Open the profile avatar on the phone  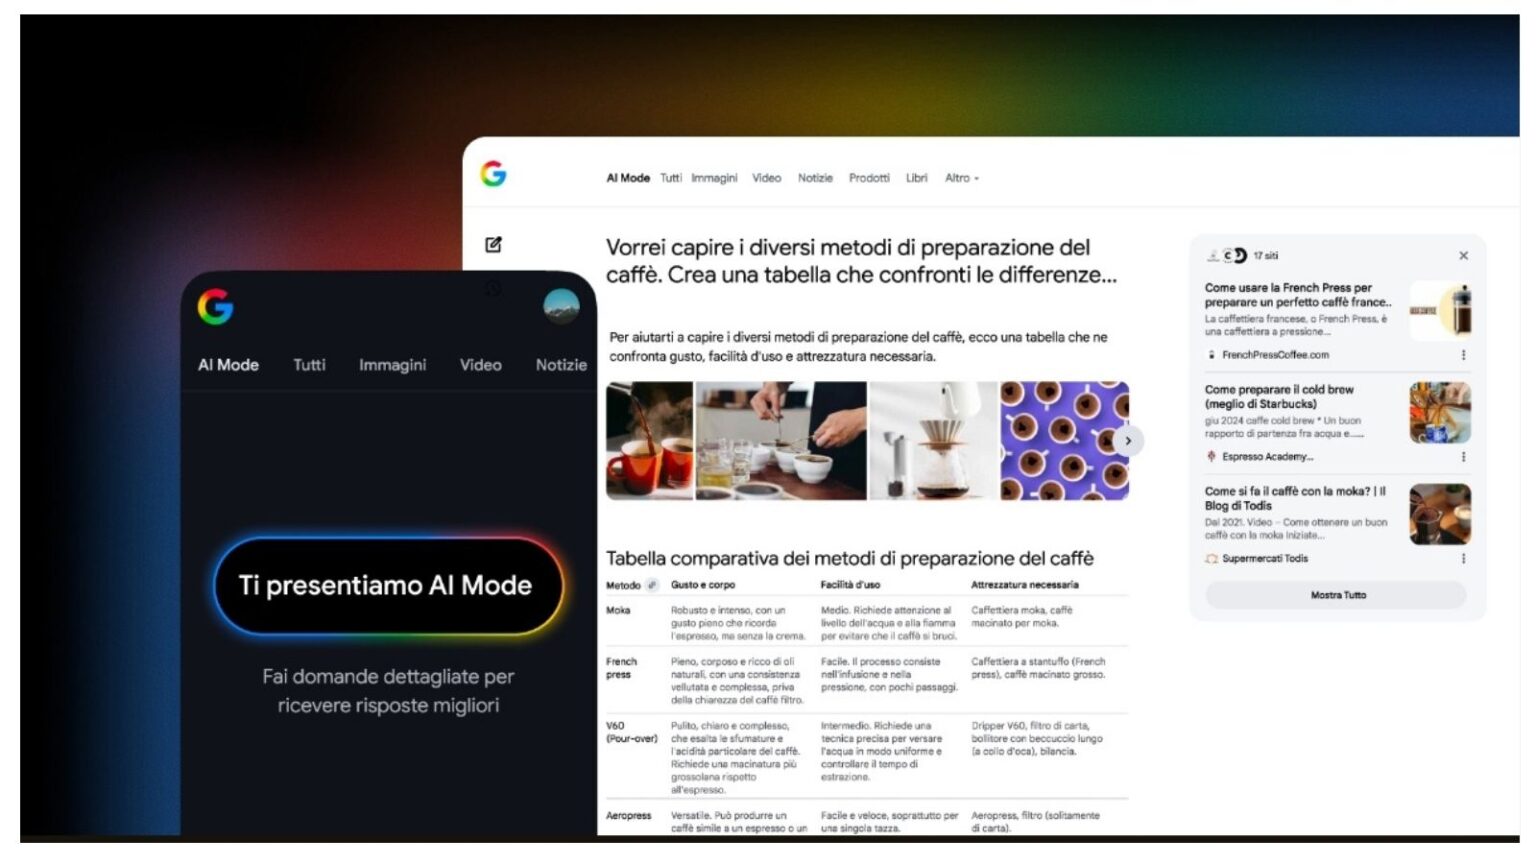[x=561, y=306]
